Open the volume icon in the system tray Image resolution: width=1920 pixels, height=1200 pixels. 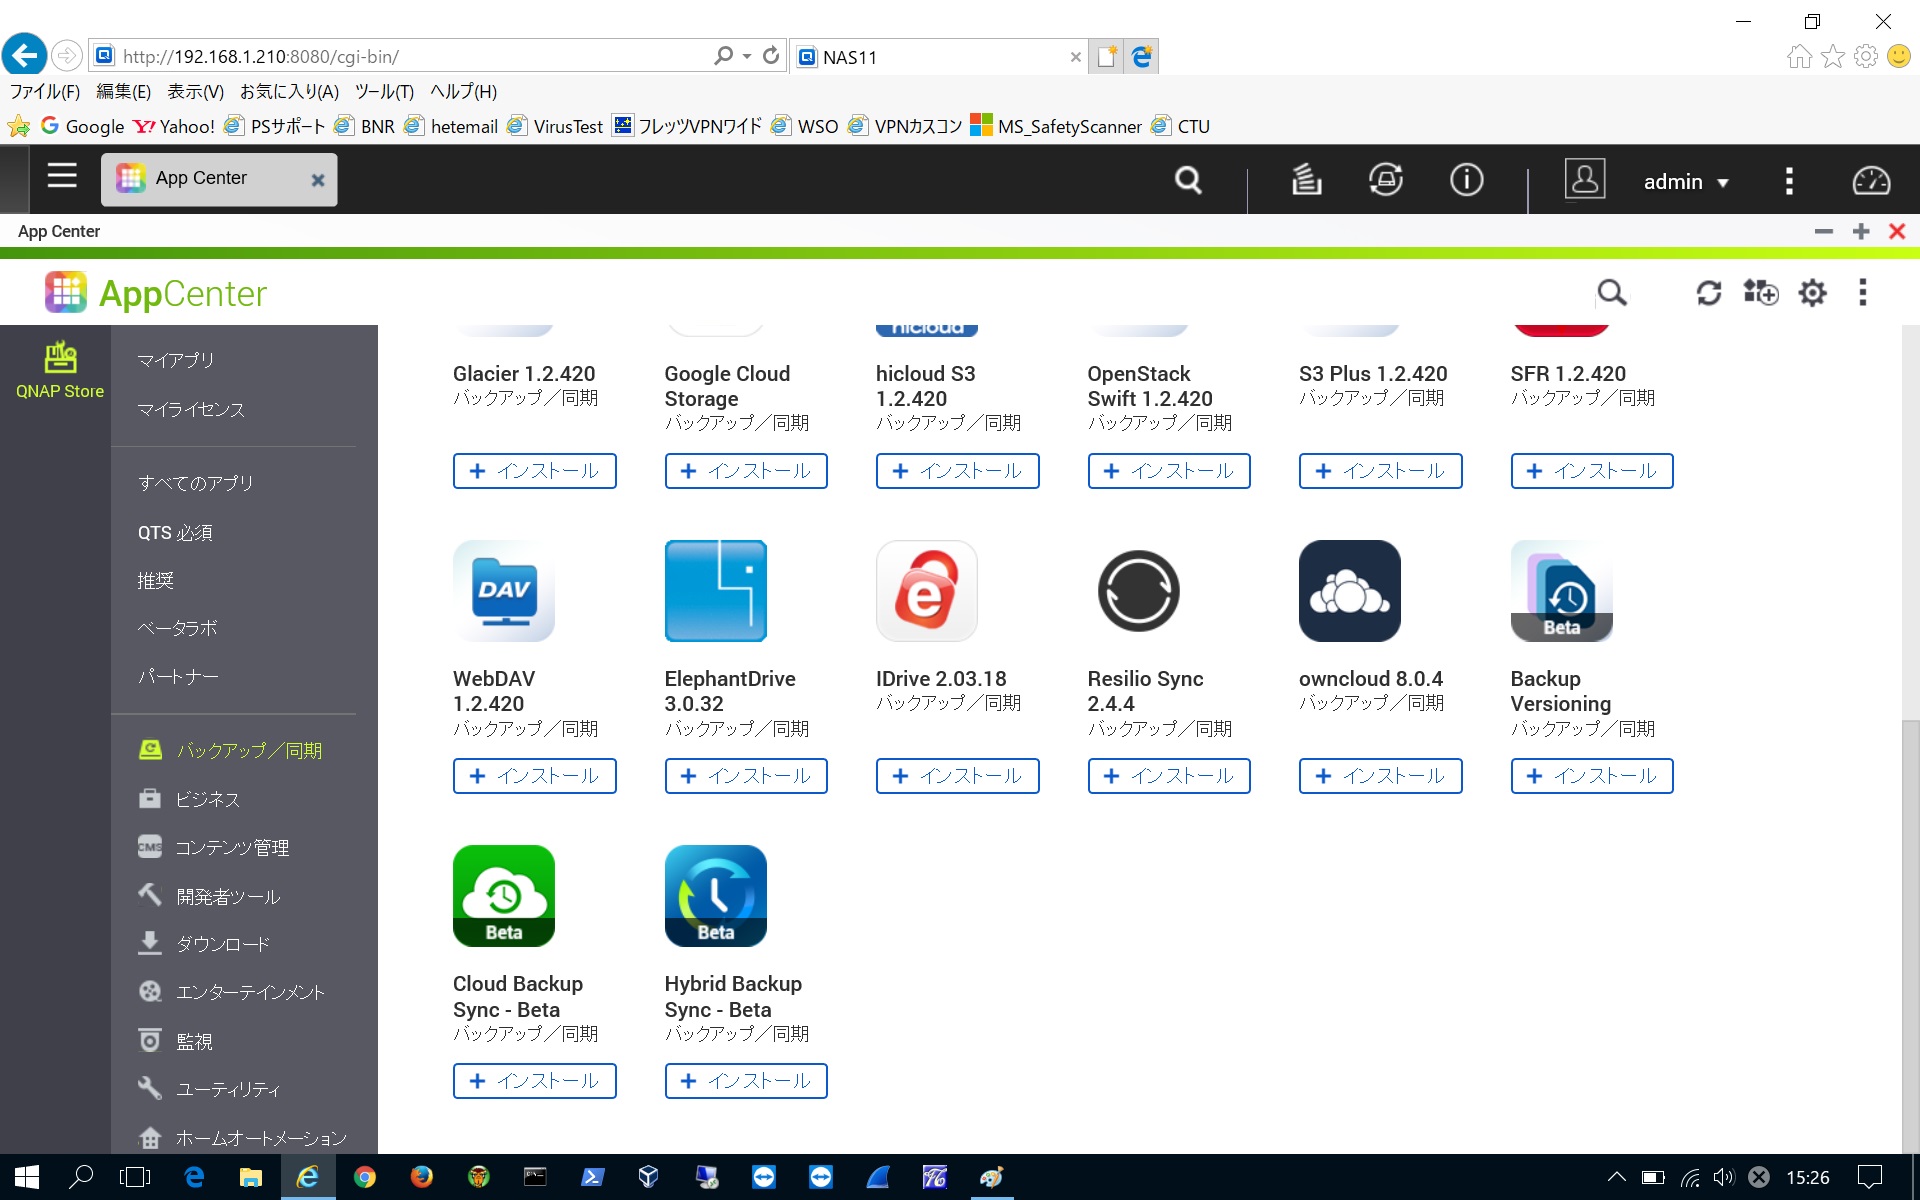[x=1723, y=1177]
